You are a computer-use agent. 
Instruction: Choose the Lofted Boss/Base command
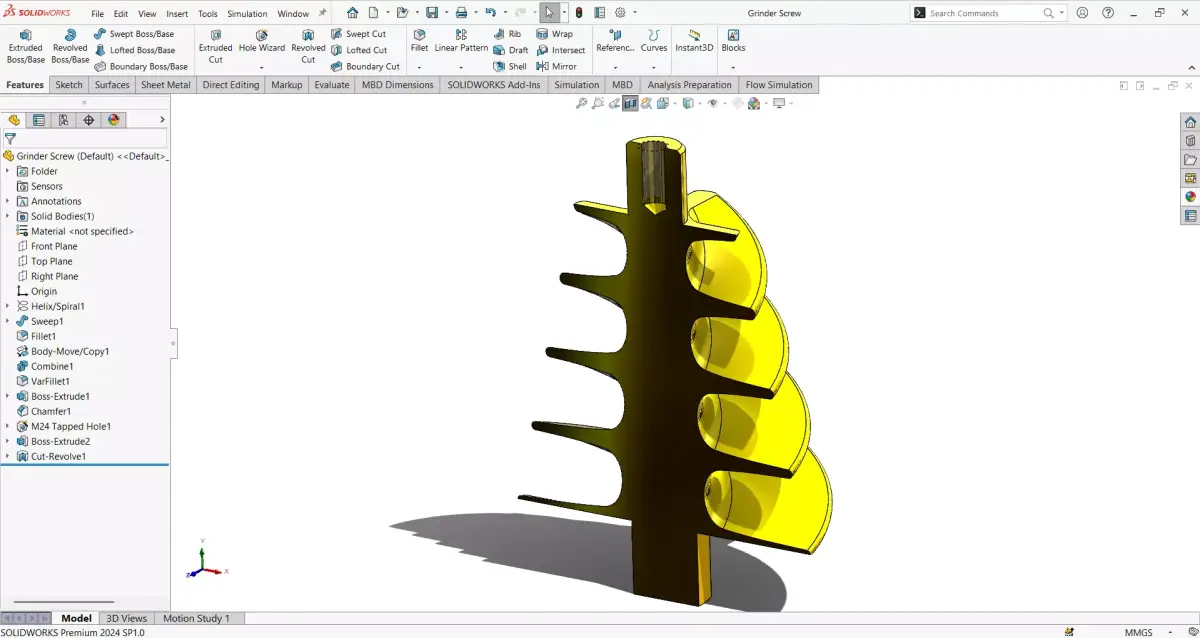[x=134, y=50]
